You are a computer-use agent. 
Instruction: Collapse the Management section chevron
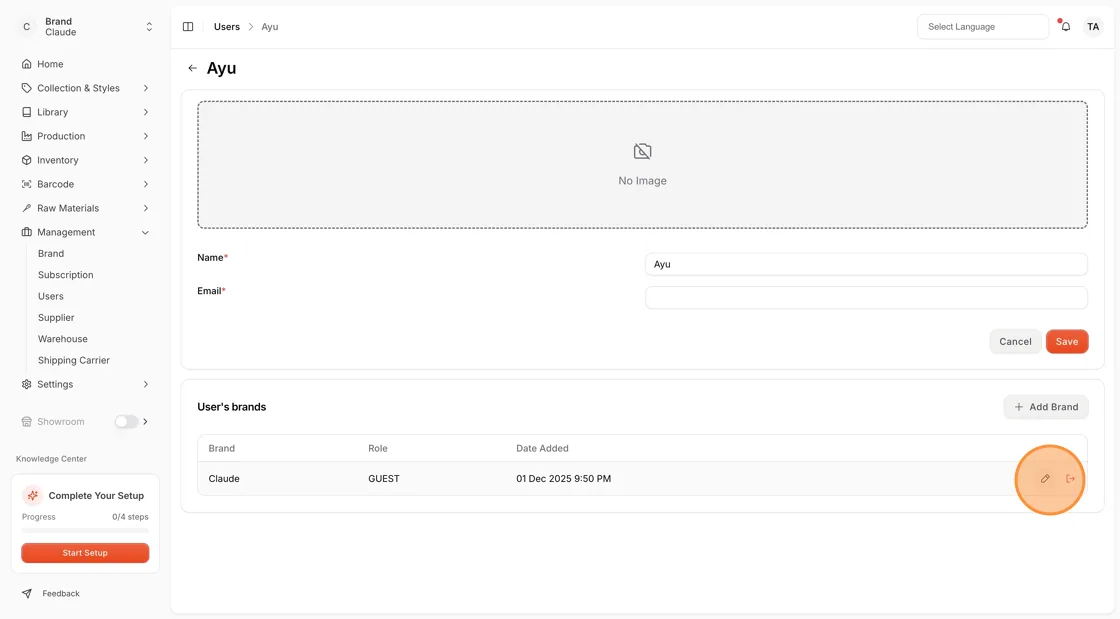point(146,233)
